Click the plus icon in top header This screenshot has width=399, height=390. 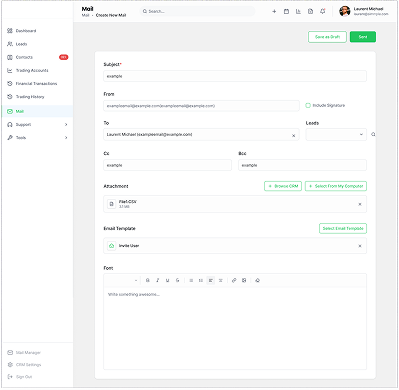274,11
